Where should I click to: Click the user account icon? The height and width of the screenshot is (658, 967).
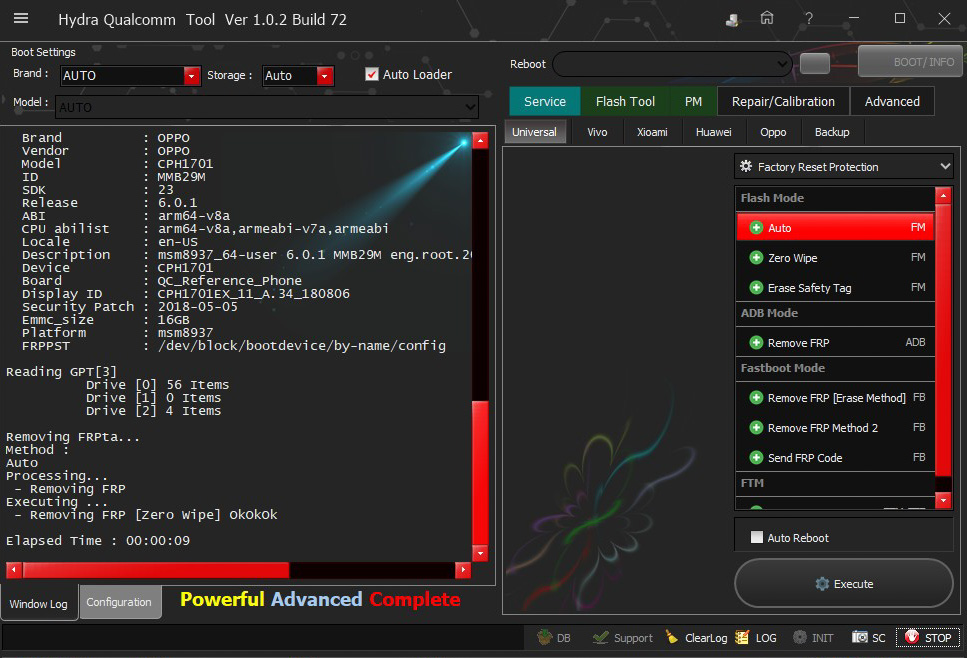(733, 19)
